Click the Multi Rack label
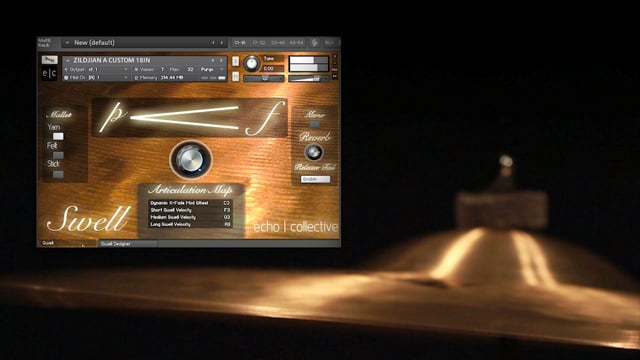 pyautogui.click(x=44, y=42)
